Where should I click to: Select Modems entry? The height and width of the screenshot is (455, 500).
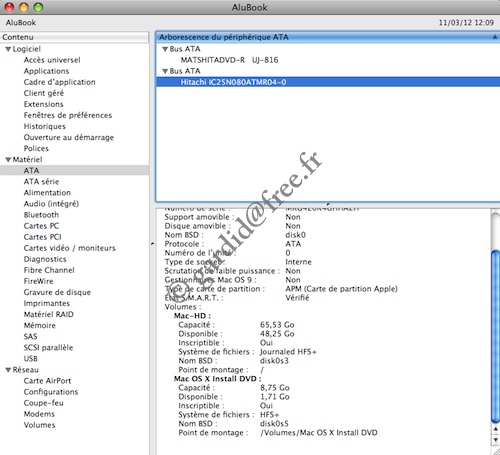[39, 414]
